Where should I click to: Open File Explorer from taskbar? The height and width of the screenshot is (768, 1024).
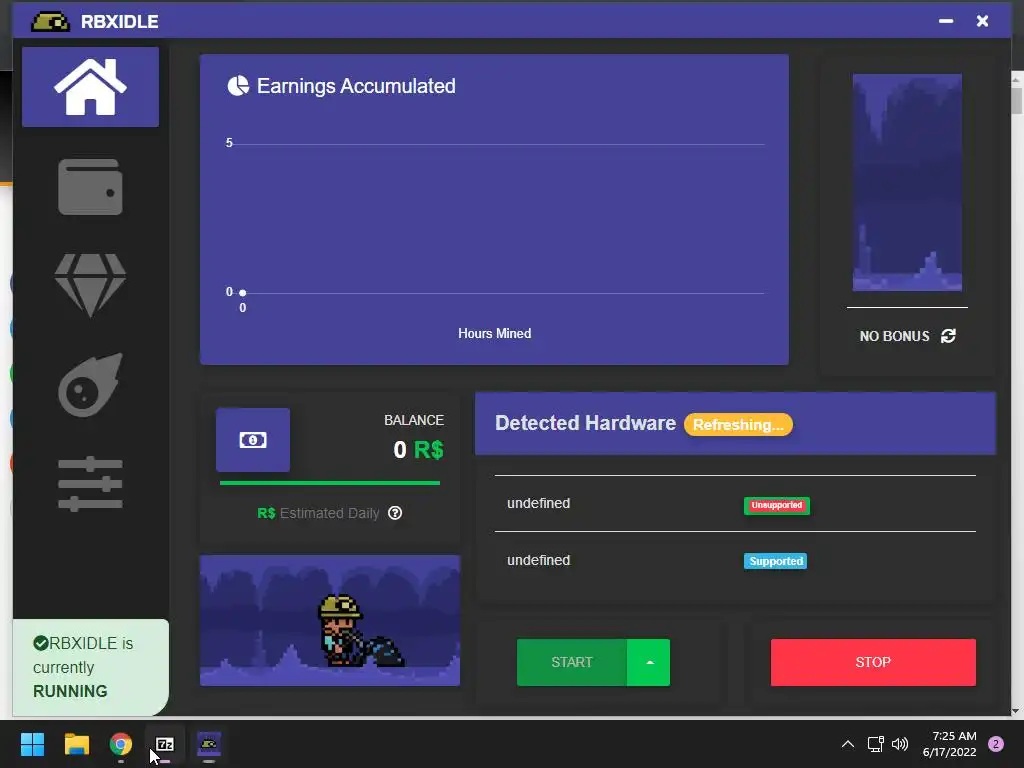pyautogui.click(x=76, y=744)
